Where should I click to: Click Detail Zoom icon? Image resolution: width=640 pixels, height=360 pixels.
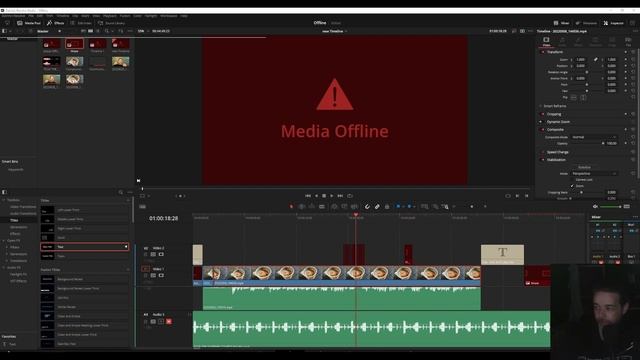(x=435, y=207)
